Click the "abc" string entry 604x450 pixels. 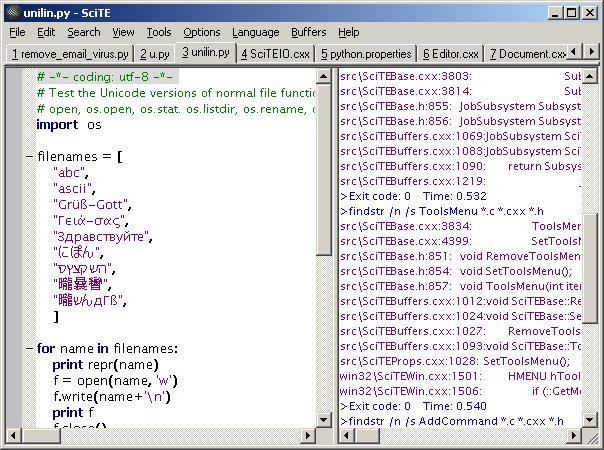tap(71, 173)
